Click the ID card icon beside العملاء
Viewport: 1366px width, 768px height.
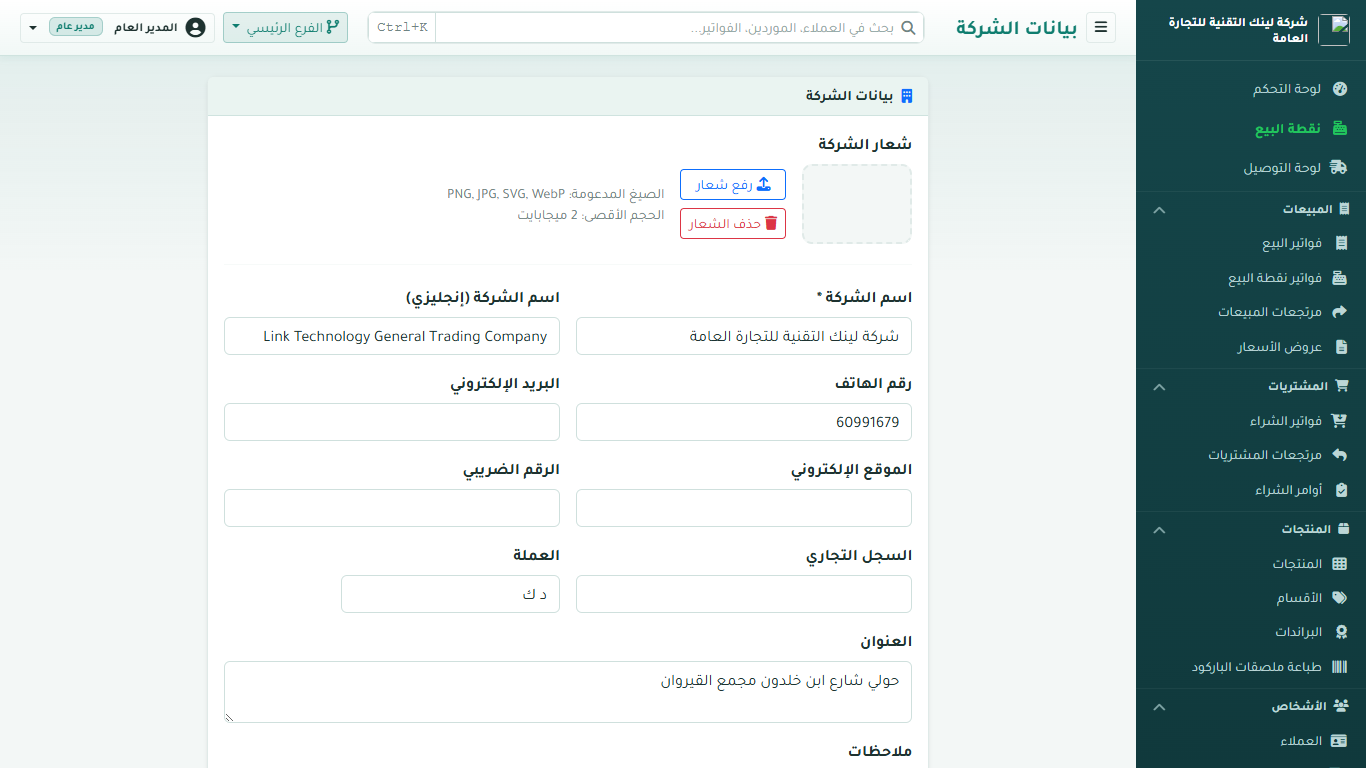[1339, 741]
